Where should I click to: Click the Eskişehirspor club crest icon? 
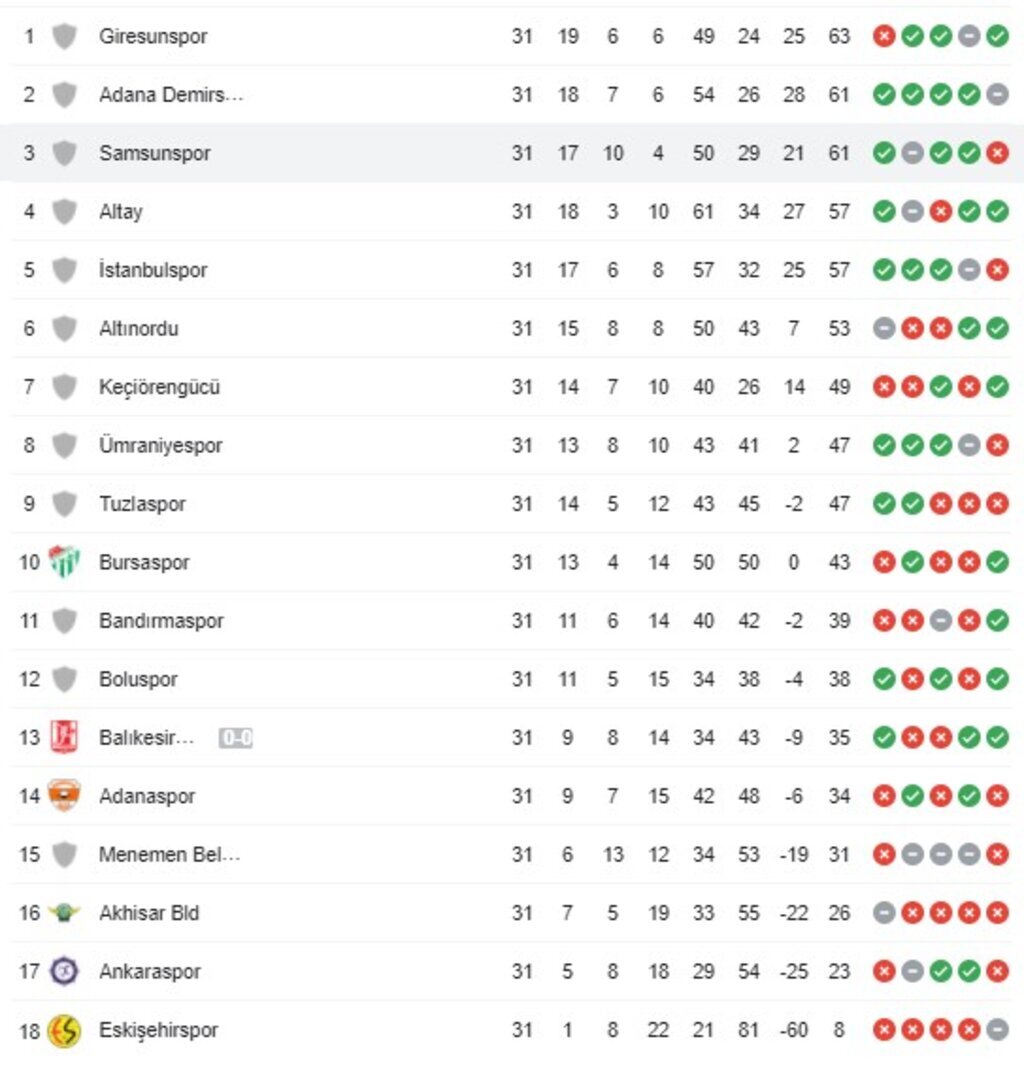64,1030
